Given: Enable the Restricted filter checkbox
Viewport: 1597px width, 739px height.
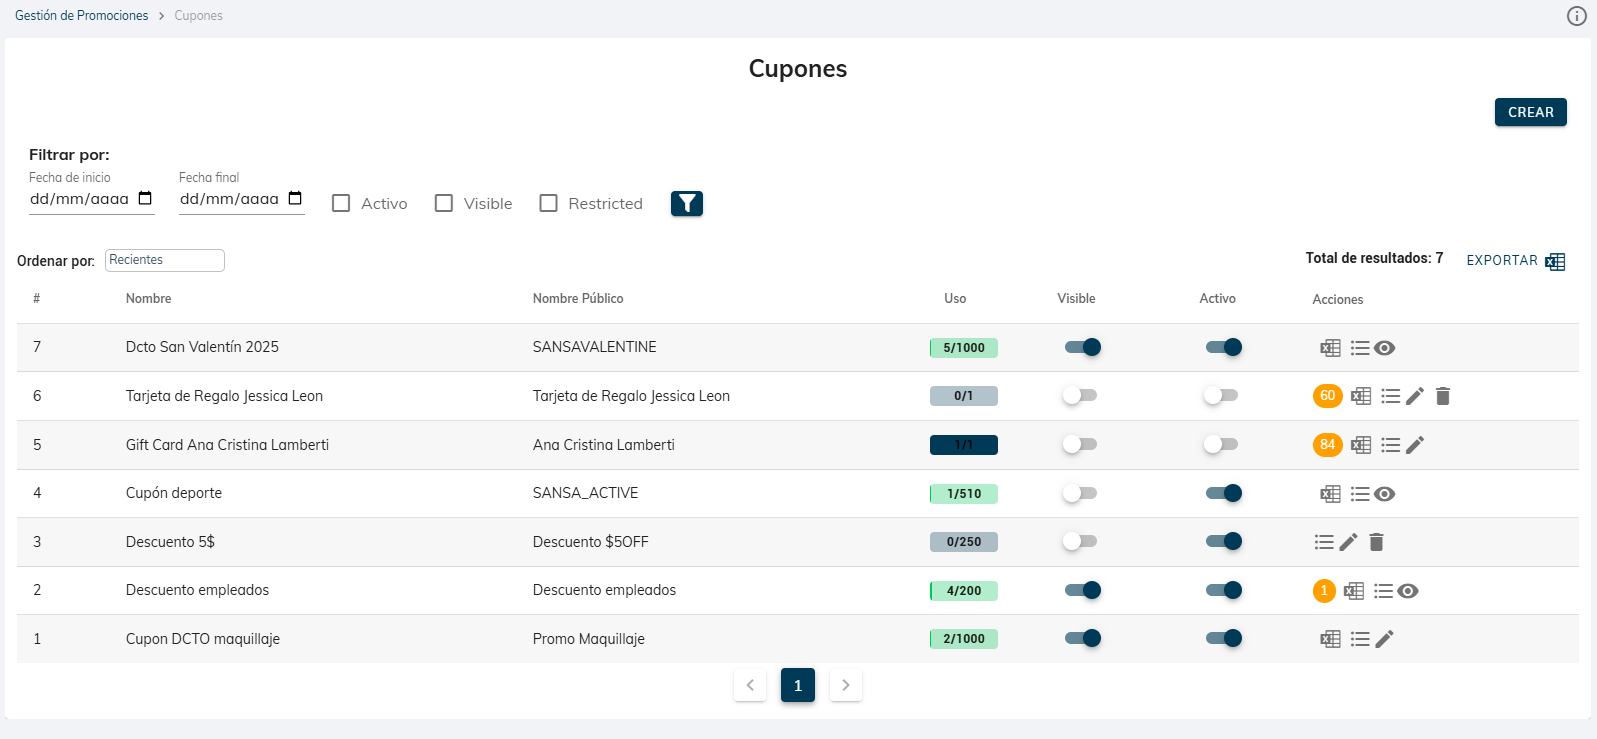Looking at the screenshot, I should coord(548,204).
